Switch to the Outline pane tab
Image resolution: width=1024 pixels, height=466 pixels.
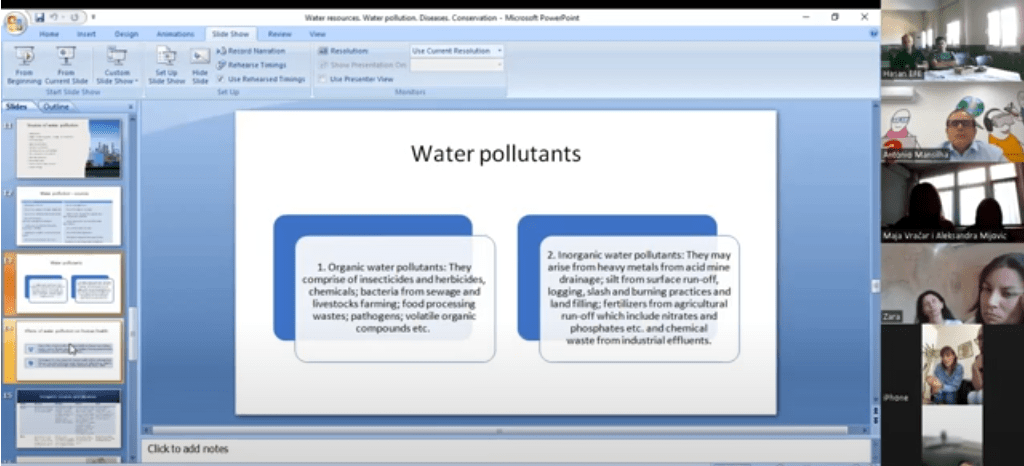coord(56,106)
